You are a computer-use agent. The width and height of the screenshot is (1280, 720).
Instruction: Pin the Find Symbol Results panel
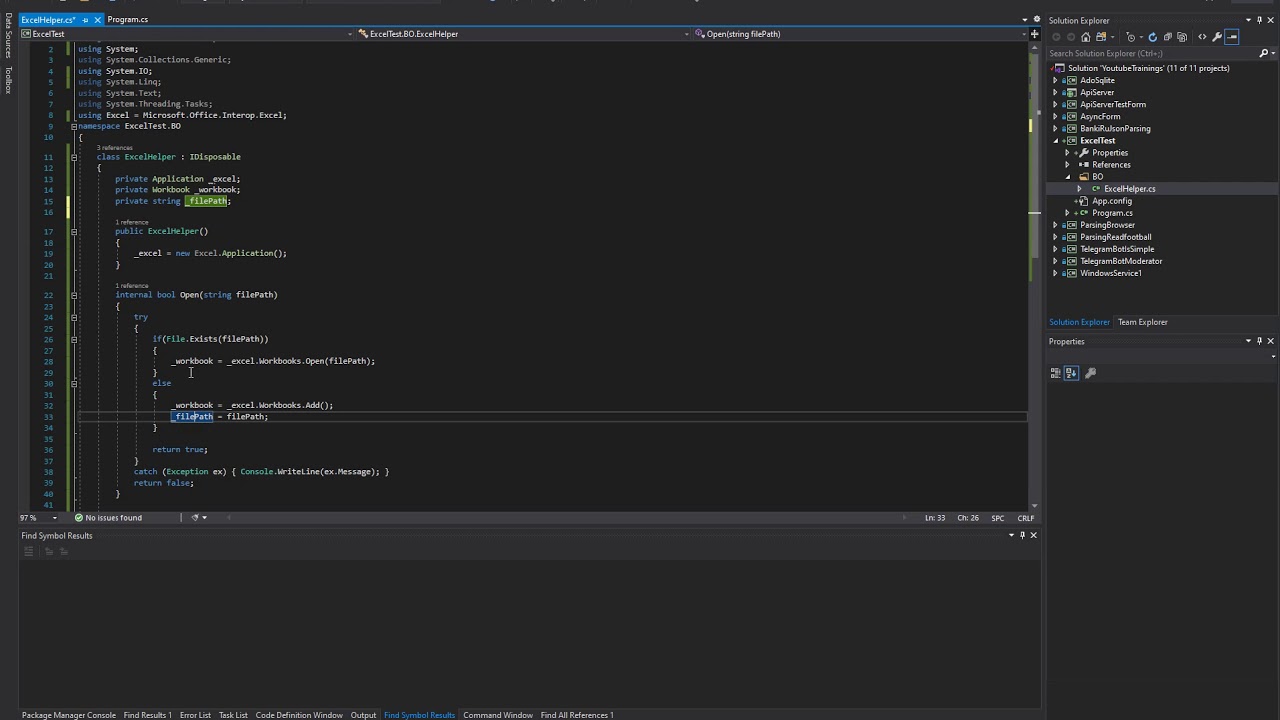[1022, 535]
